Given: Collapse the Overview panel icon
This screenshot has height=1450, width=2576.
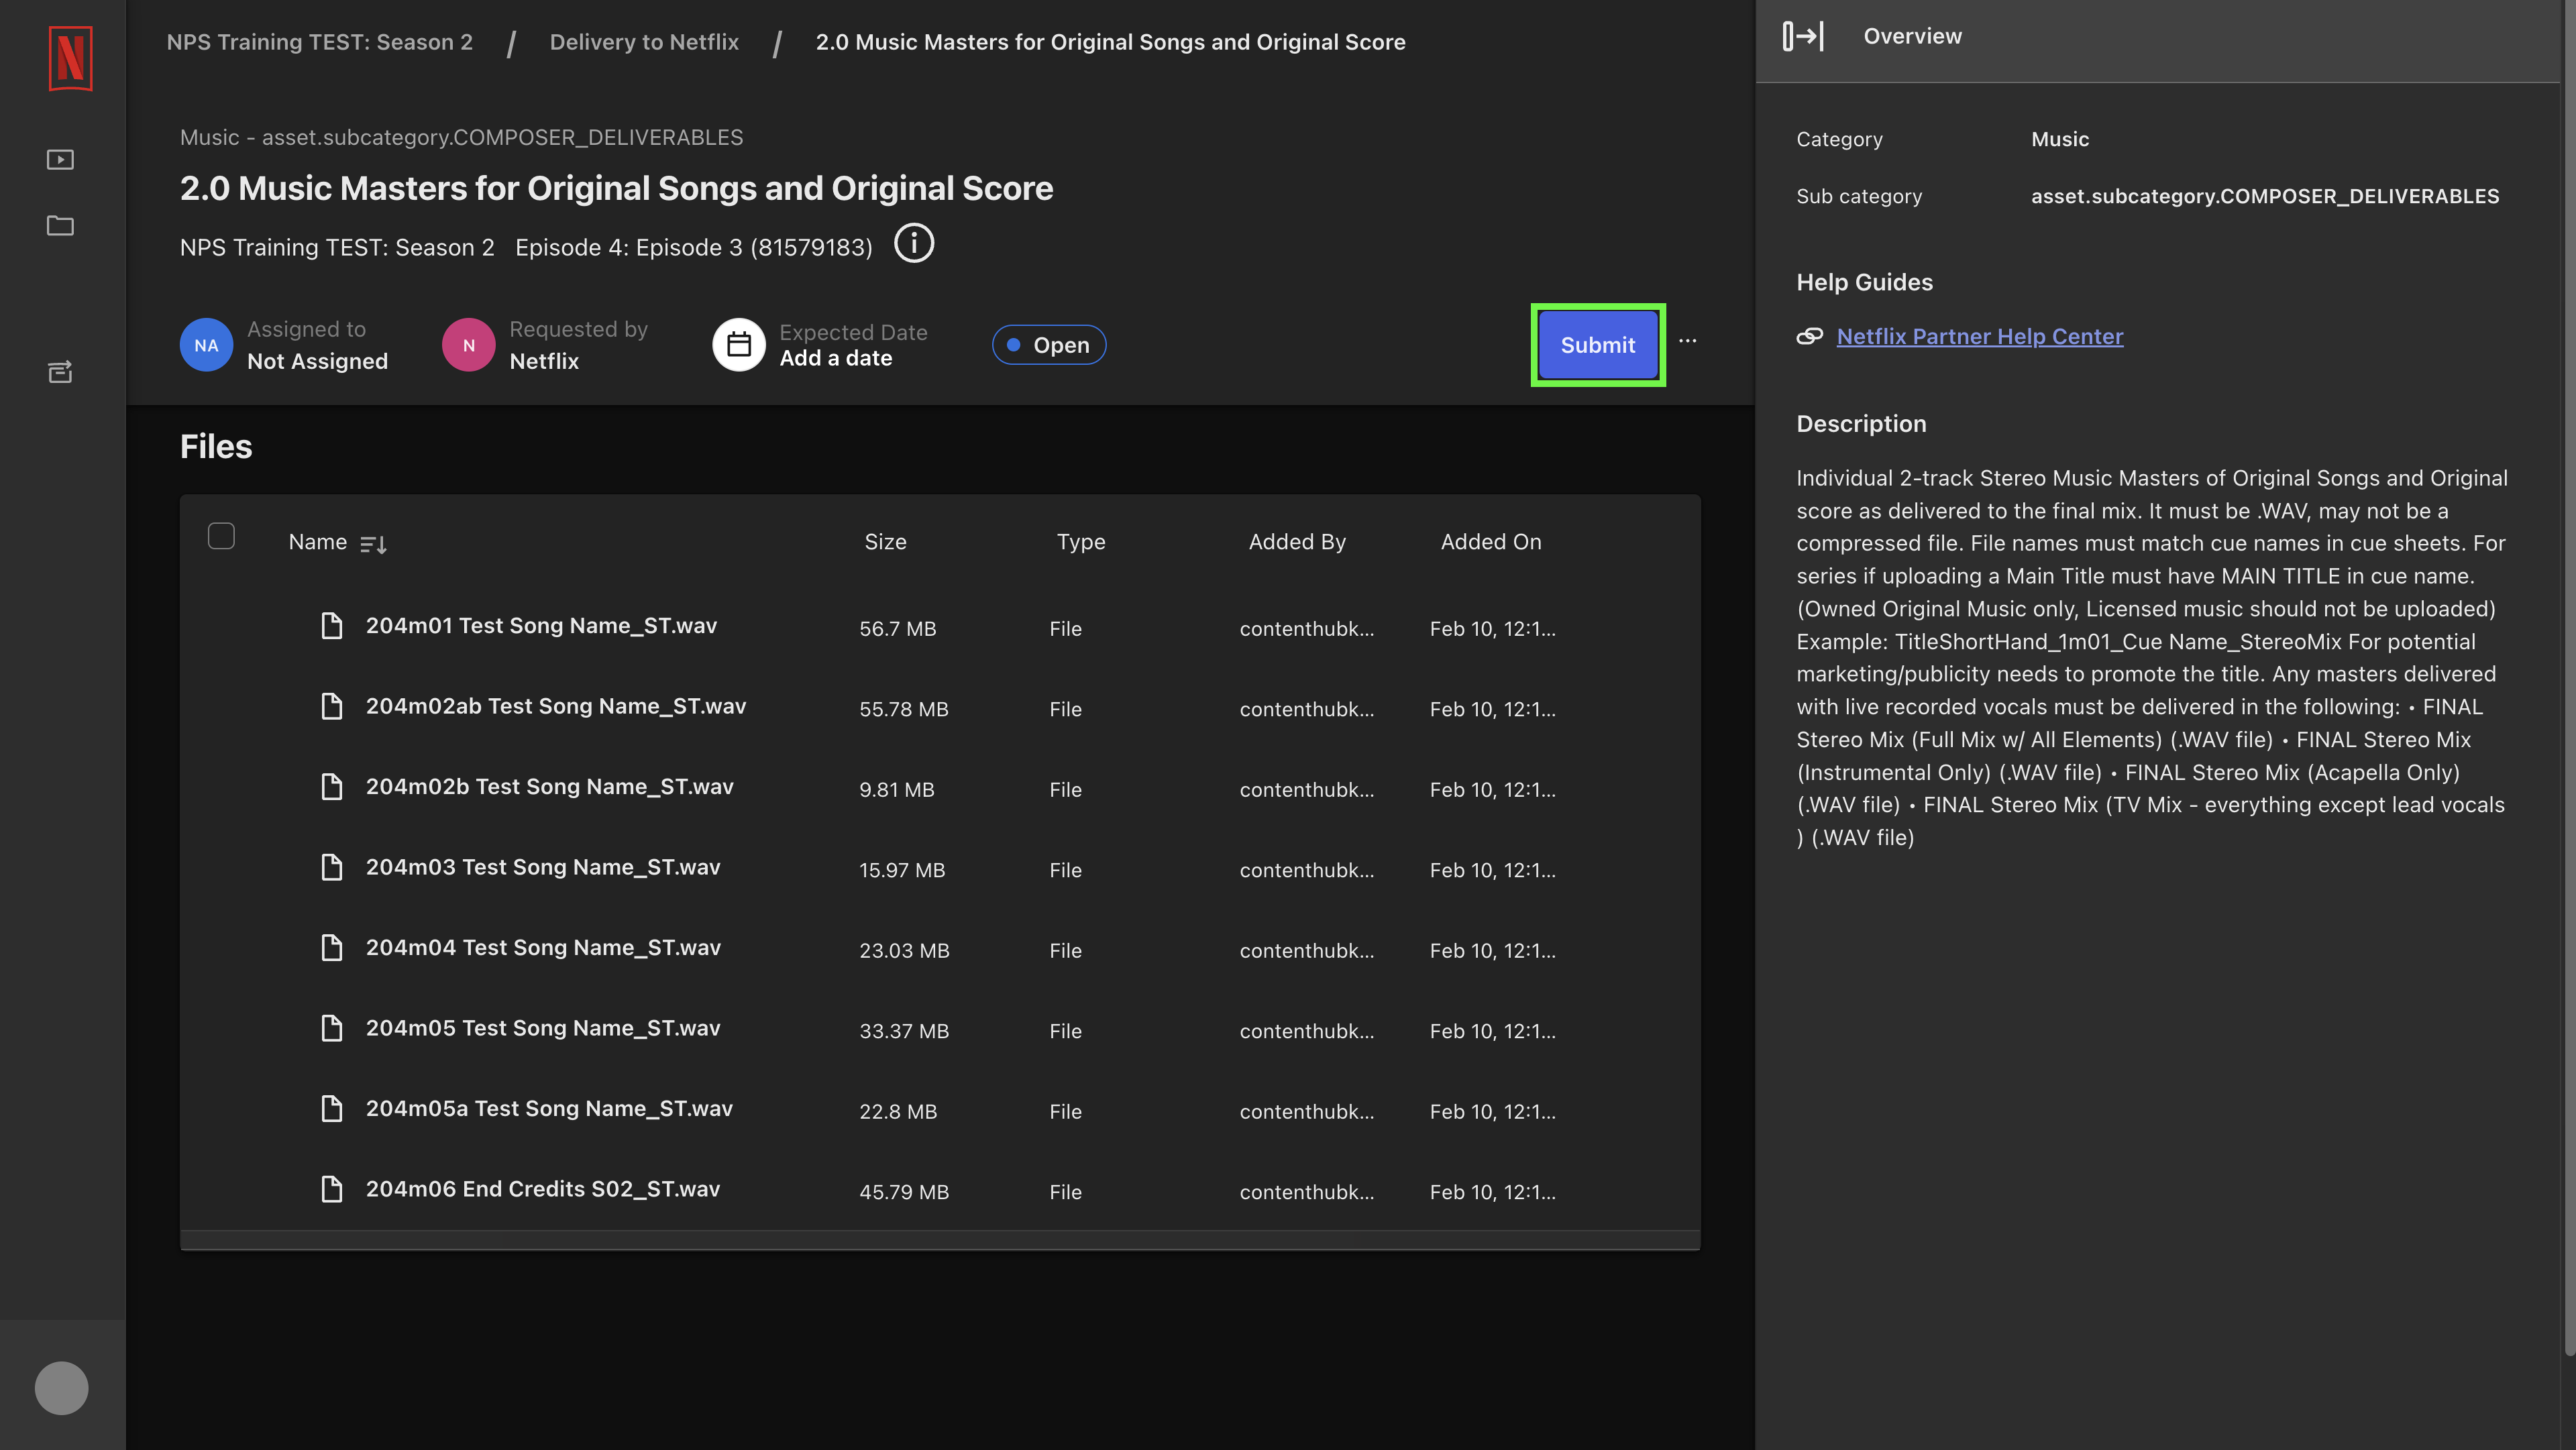Looking at the screenshot, I should [x=1803, y=36].
